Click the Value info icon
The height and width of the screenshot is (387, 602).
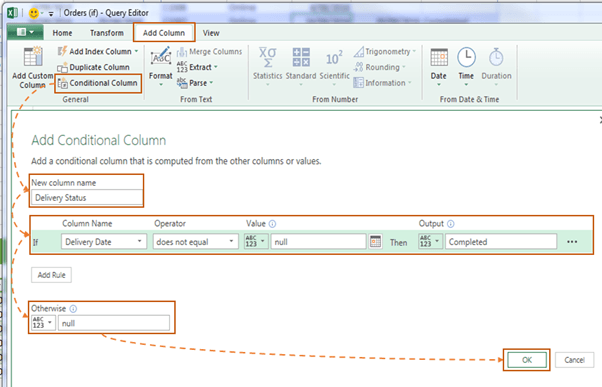coord(272,224)
